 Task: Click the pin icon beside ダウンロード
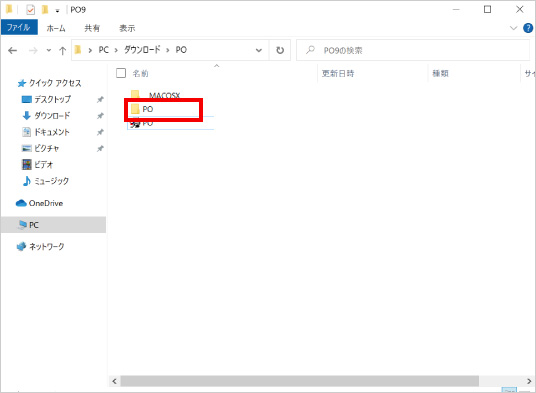coord(100,116)
